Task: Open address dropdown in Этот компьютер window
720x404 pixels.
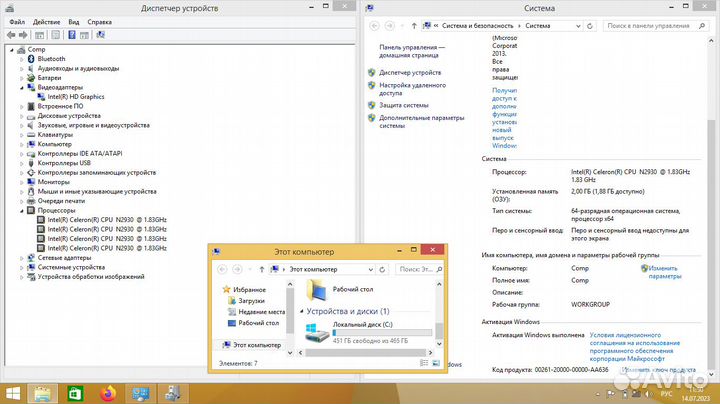Action: click(371, 269)
